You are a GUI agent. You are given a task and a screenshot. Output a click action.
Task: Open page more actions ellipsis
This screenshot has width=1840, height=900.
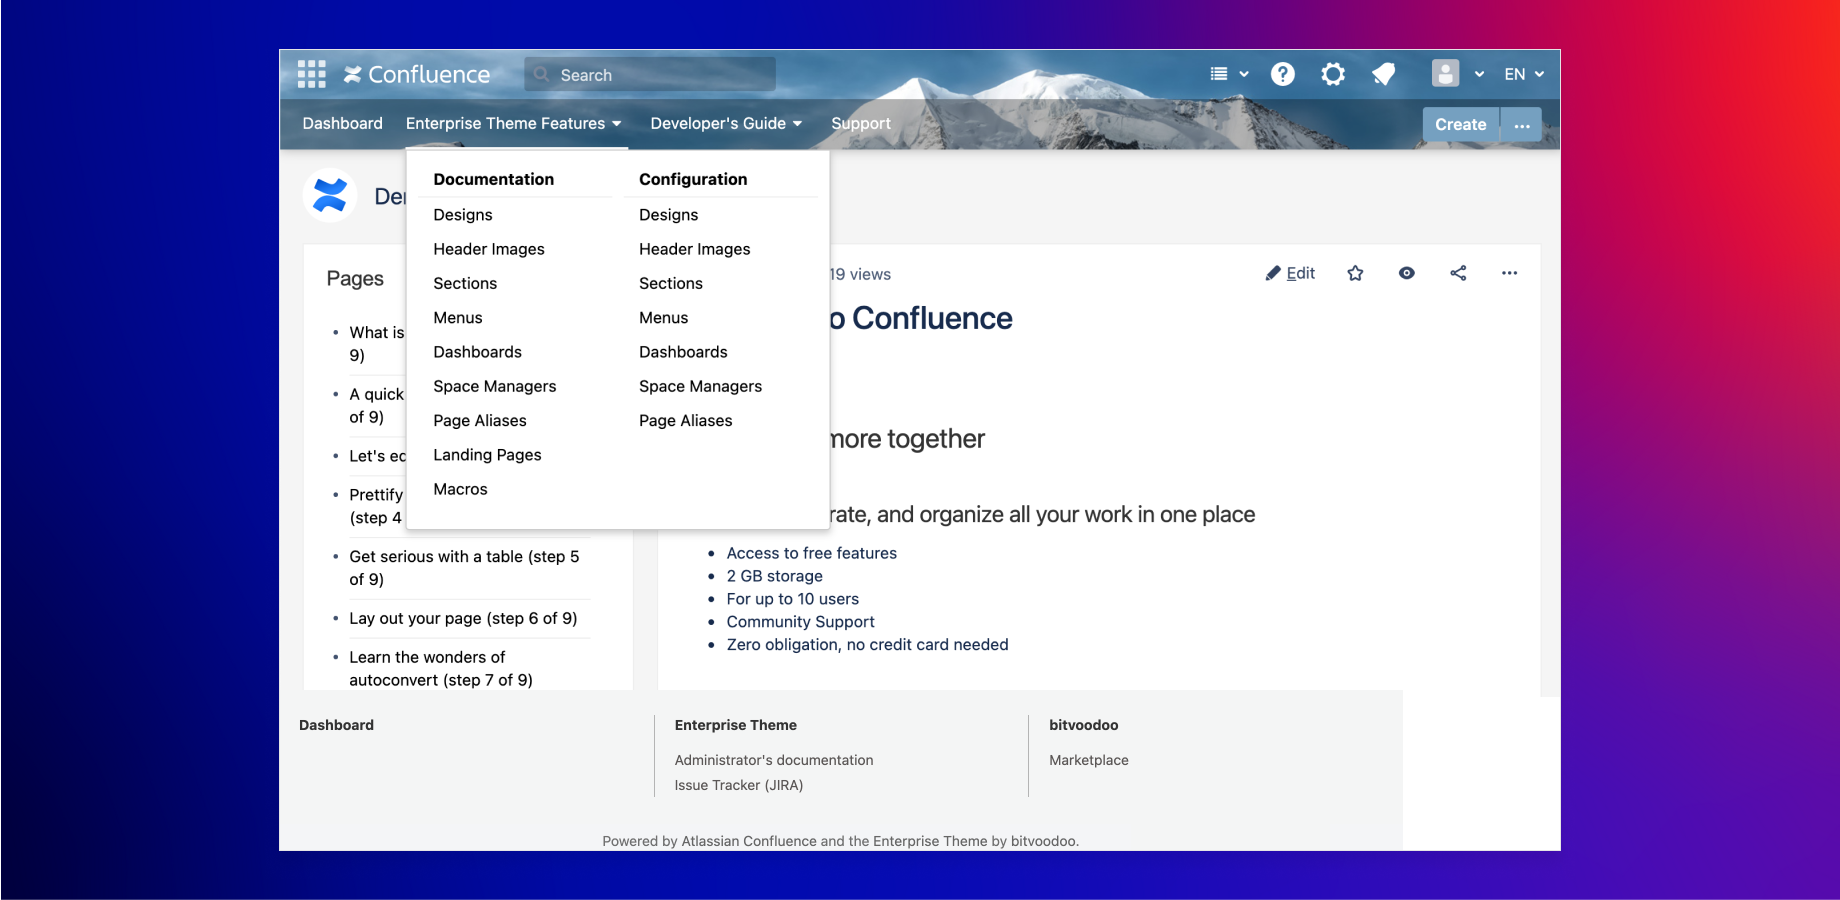pyautogui.click(x=1510, y=273)
